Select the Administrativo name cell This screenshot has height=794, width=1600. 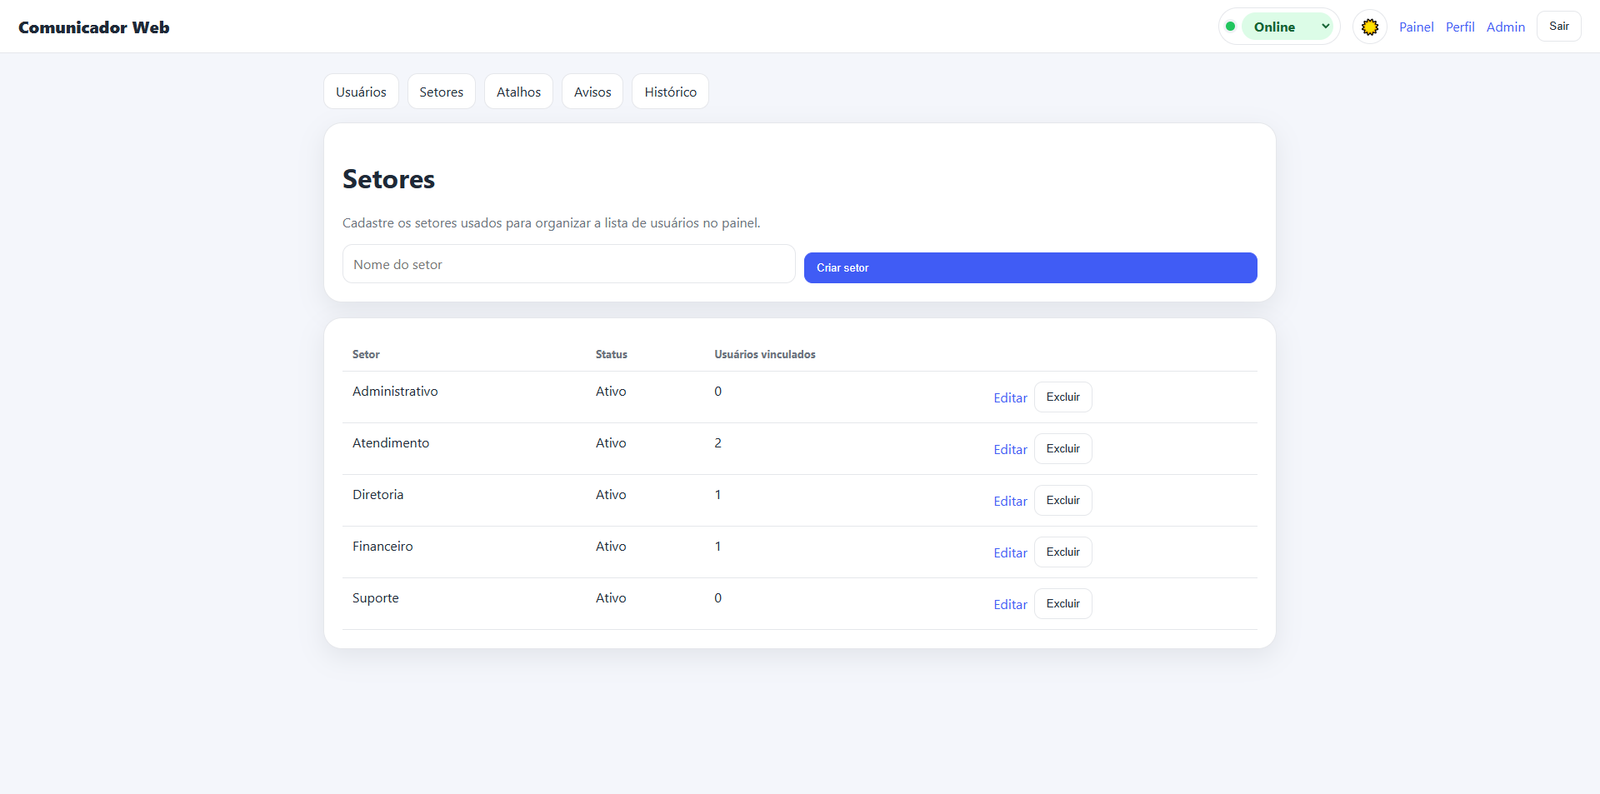[395, 391]
